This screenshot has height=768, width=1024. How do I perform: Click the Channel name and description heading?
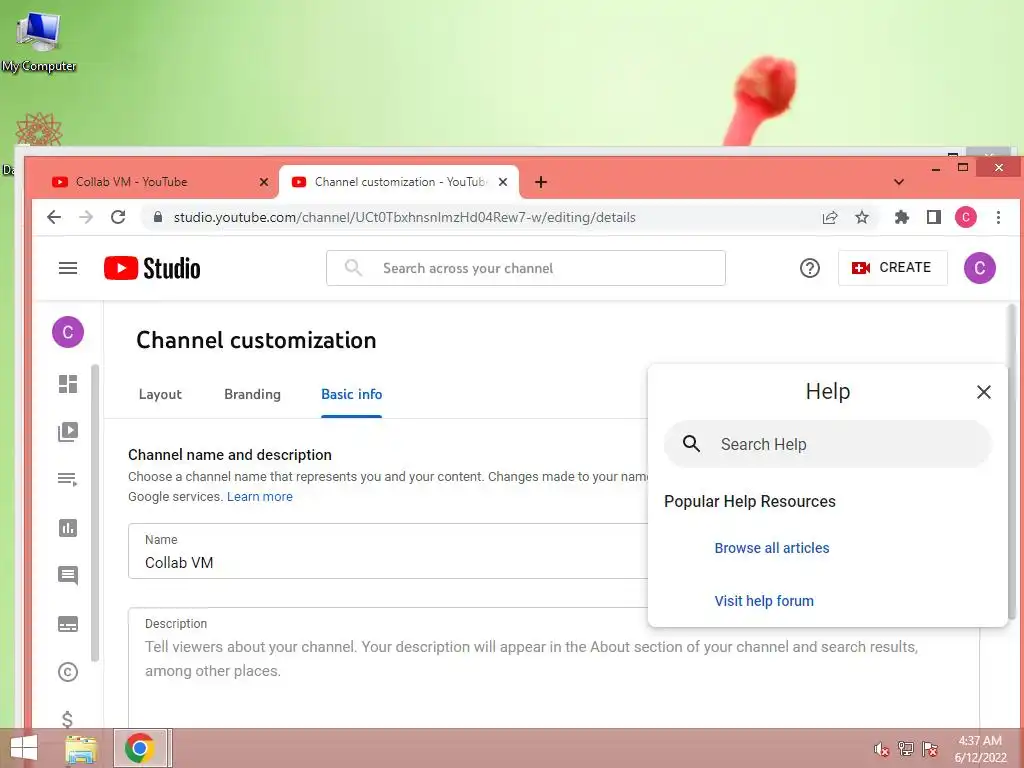(230, 455)
